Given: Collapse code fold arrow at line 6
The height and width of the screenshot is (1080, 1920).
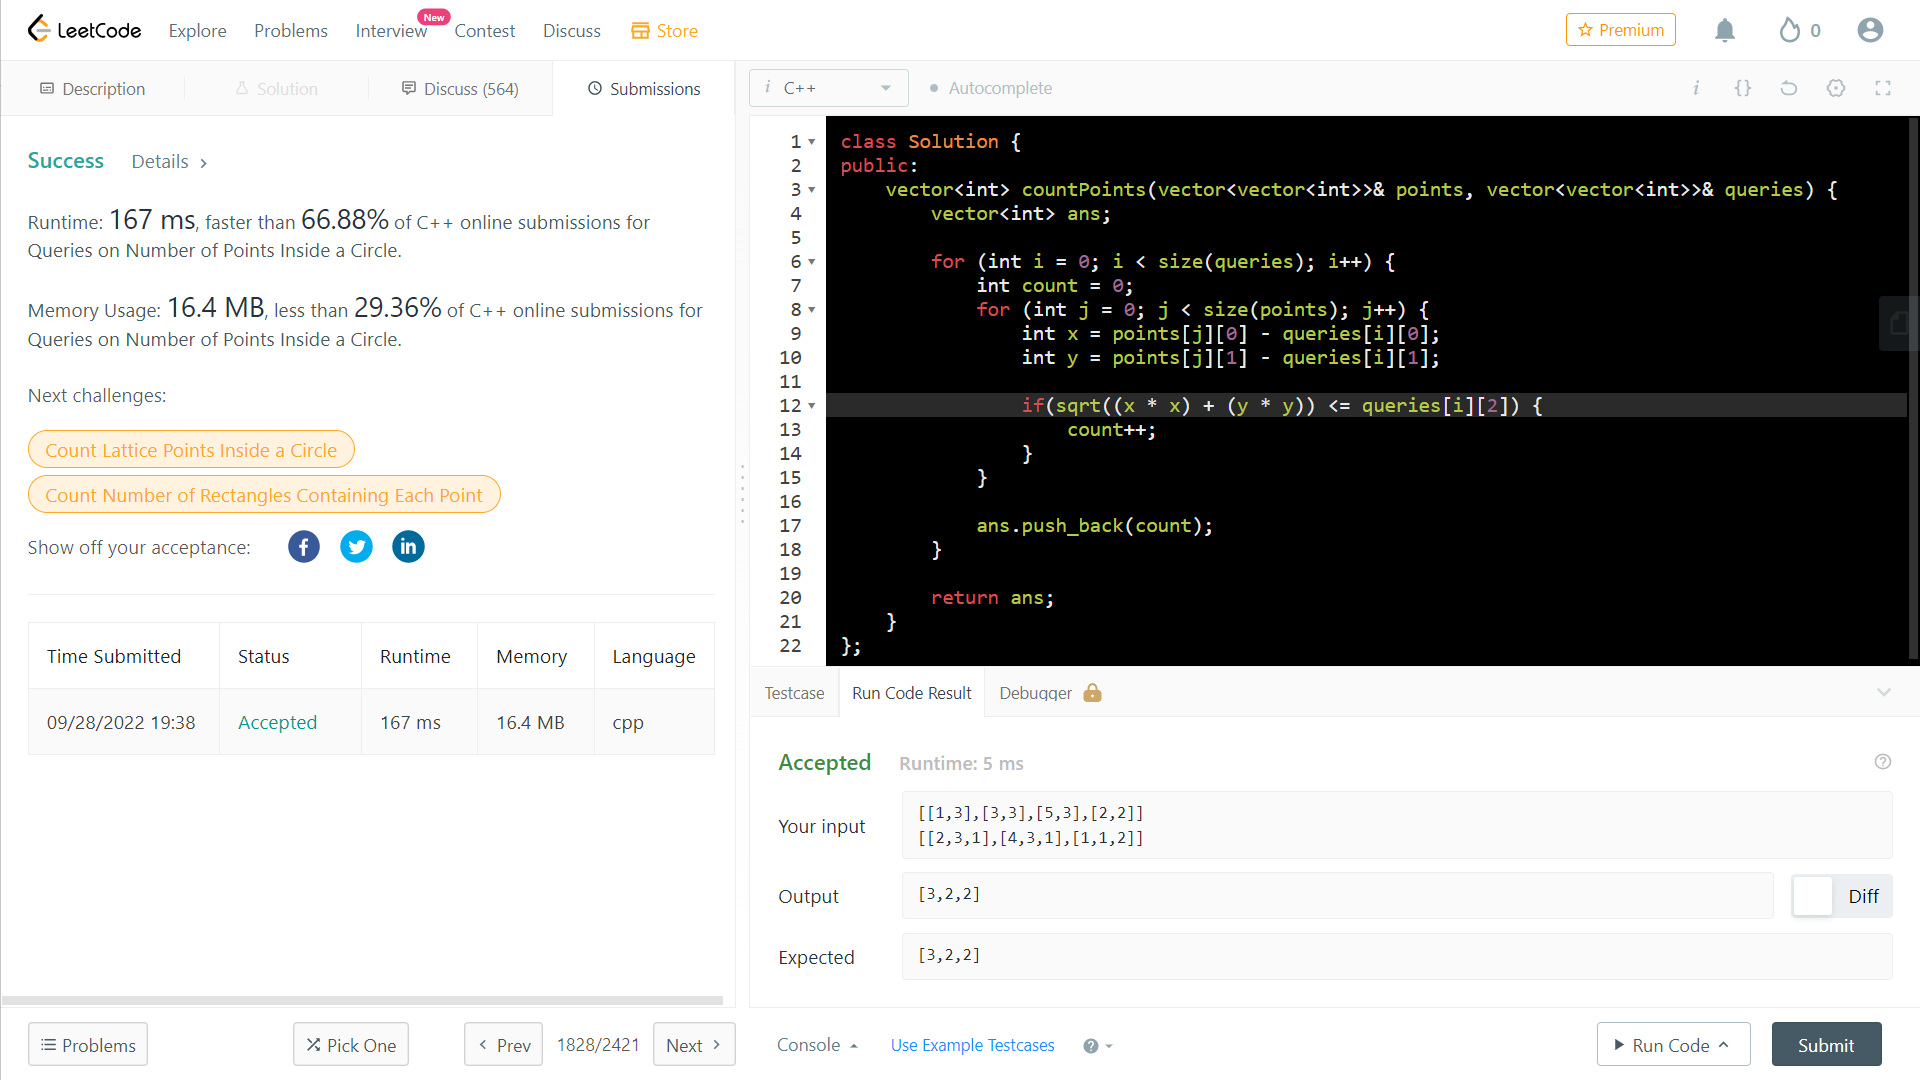Looking at the screenshot, I should 812,262.
